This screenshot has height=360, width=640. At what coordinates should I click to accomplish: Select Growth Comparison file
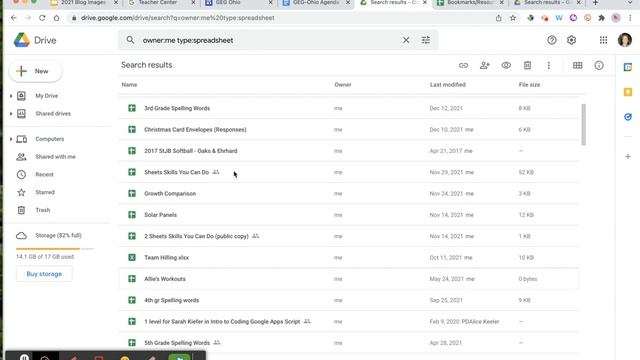pos(349,193)
